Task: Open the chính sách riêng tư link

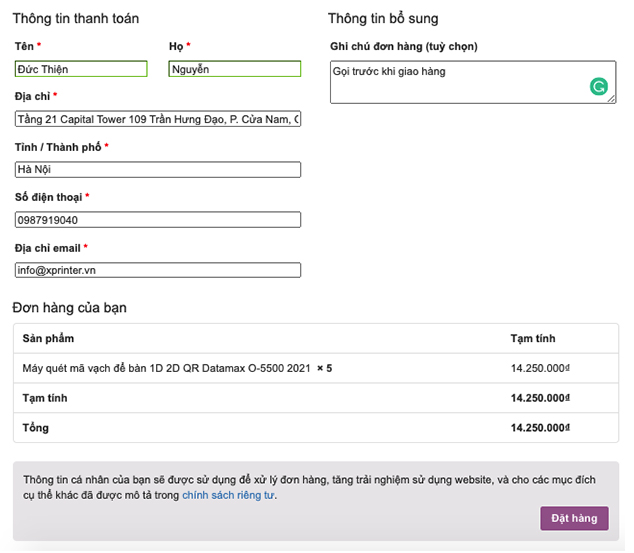Action: [x=228, y=495]
